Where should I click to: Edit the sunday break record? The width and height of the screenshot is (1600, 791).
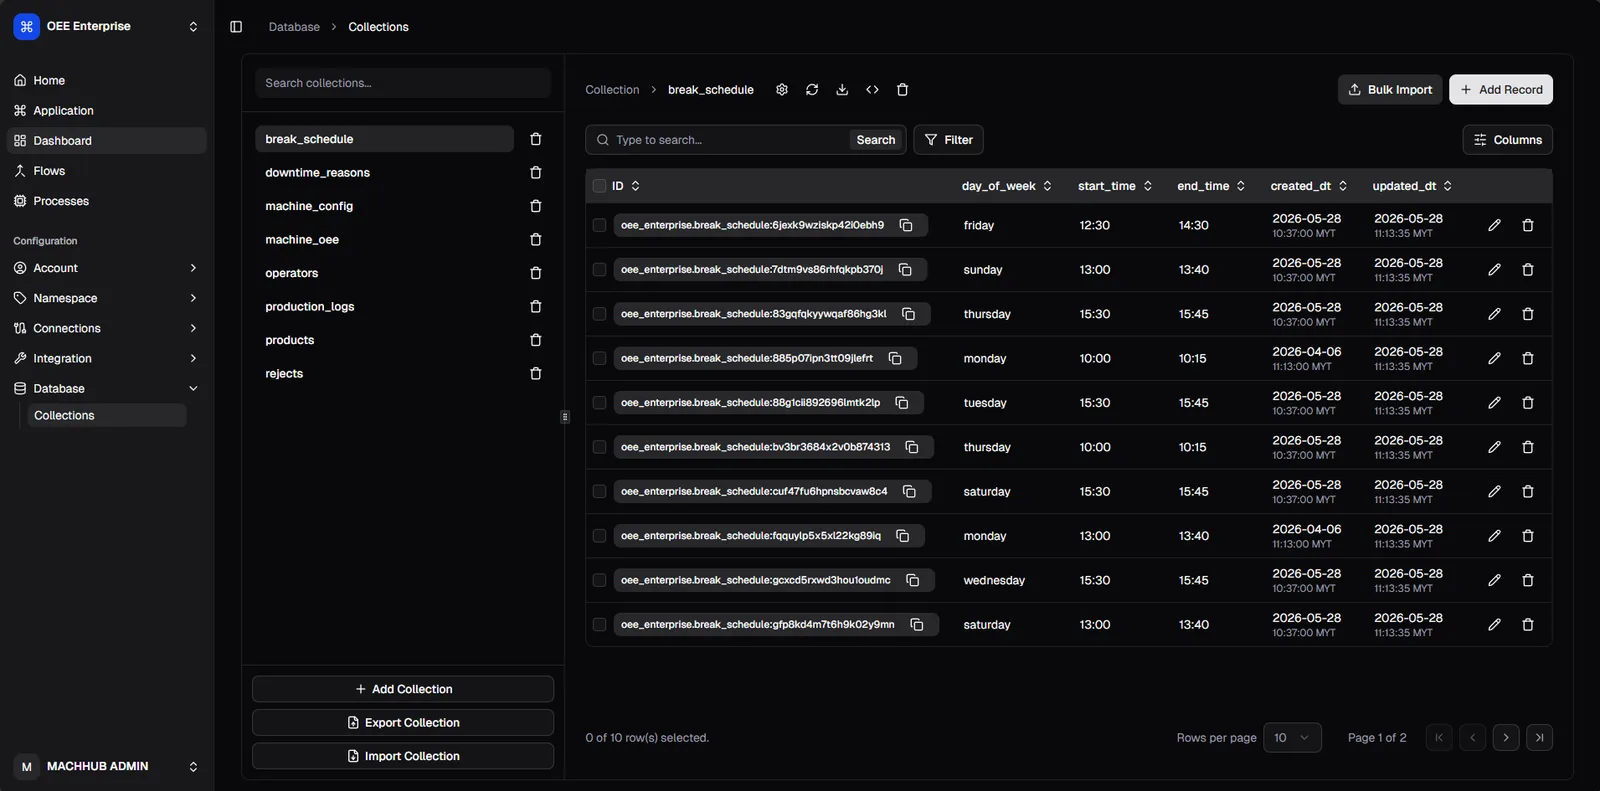[x=1494, y=270]
